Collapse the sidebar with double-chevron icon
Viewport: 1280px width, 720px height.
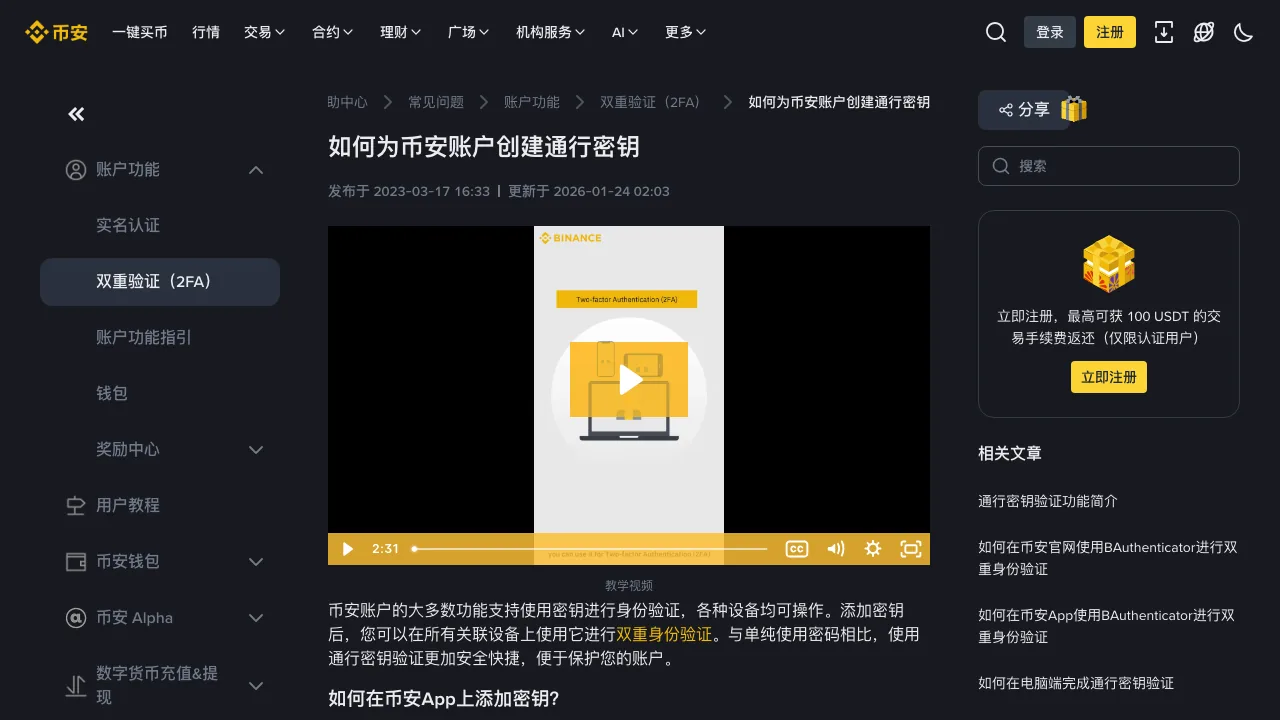click(76, 114)
